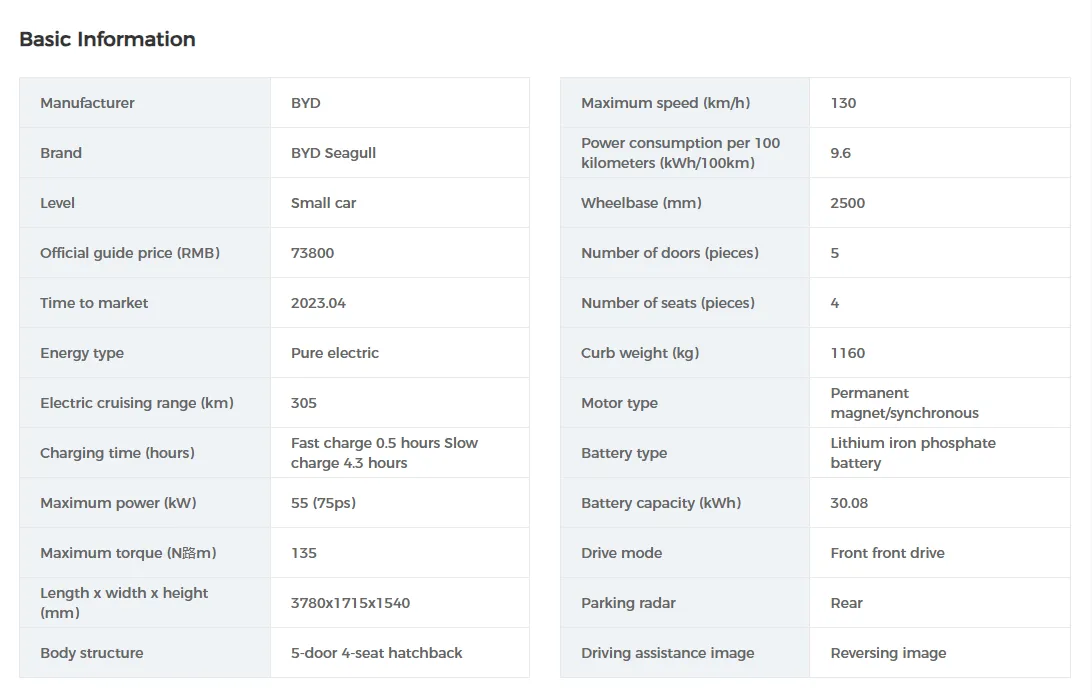
Task: Select the maximum power value 55 (75ps)
Action: 323,503
